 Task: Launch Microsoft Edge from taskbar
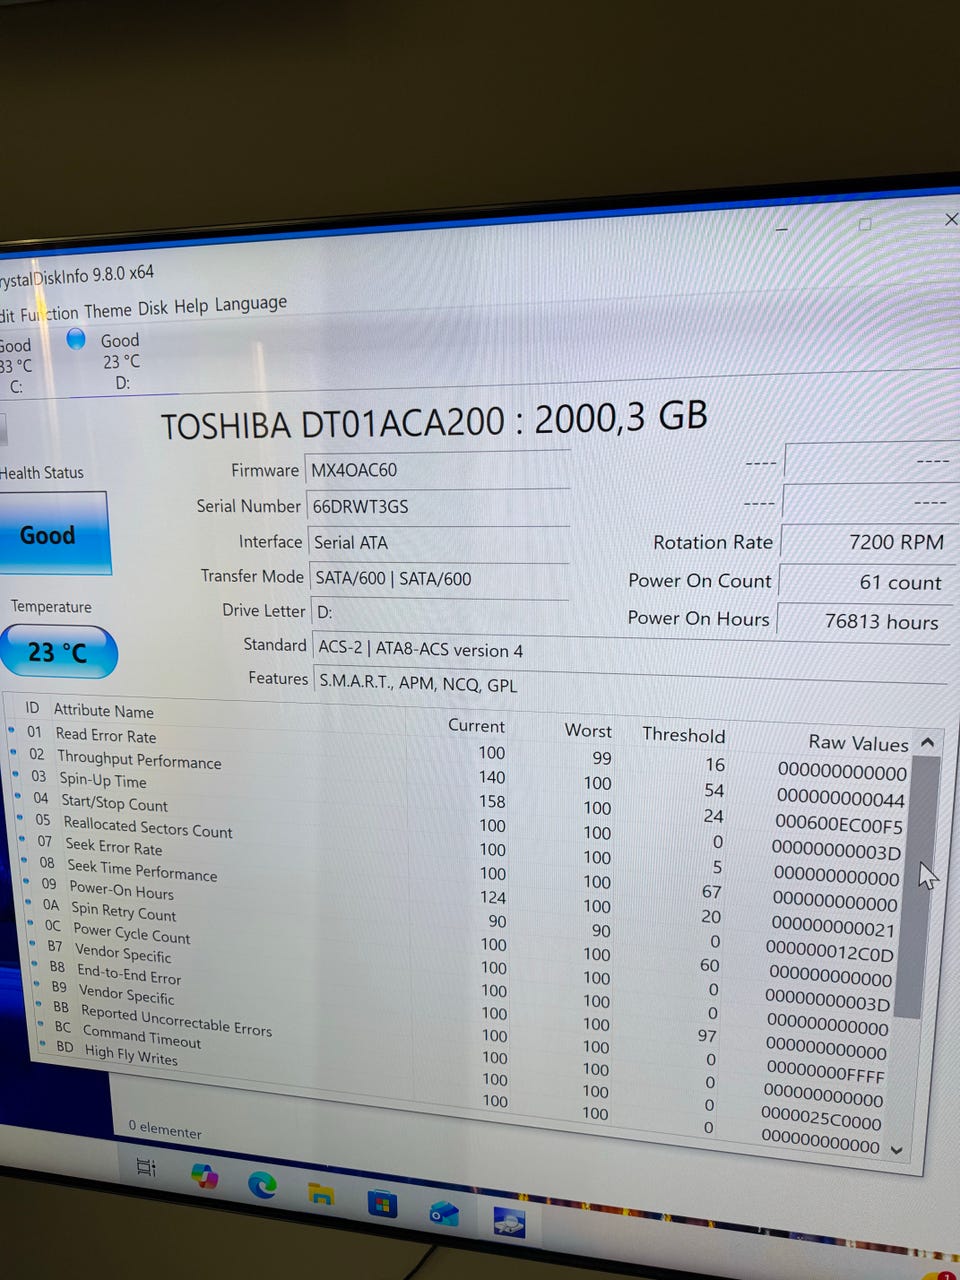(x=262, y=1186)
